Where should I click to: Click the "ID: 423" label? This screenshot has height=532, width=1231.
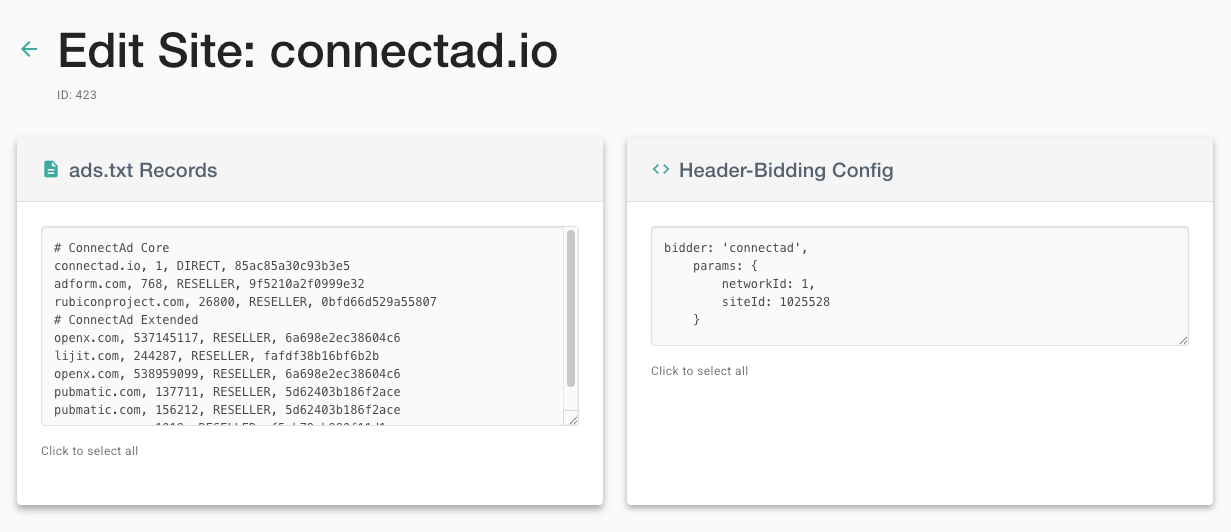tap(77, 96)
